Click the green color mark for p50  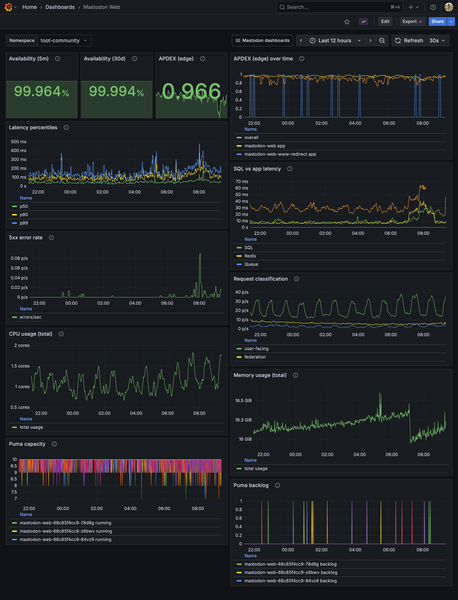tap(15, 206)
